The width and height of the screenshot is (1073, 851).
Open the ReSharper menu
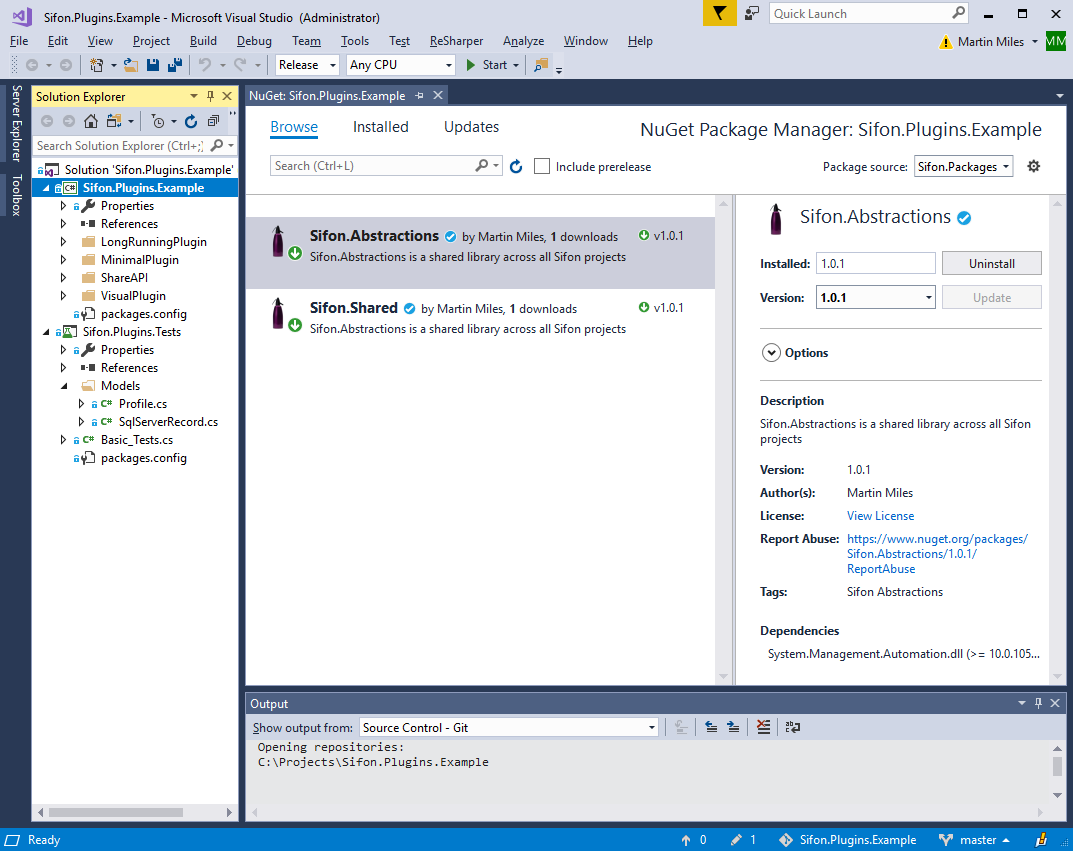(456, 41)
